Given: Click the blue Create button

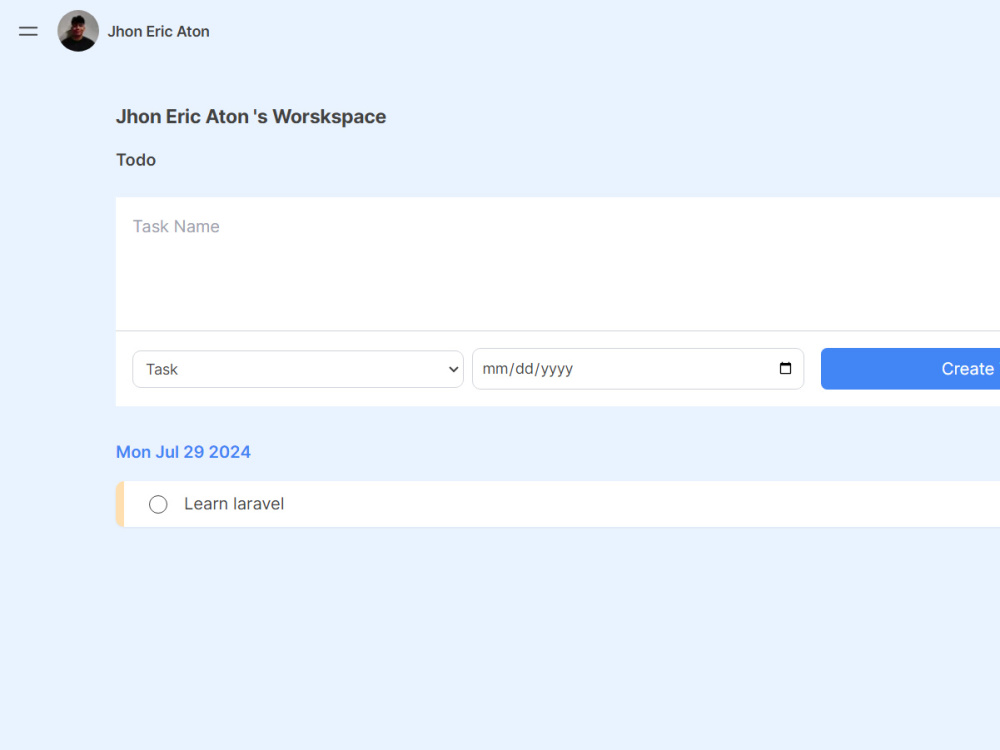Looking at the screenshot, I should coord(910,369).
